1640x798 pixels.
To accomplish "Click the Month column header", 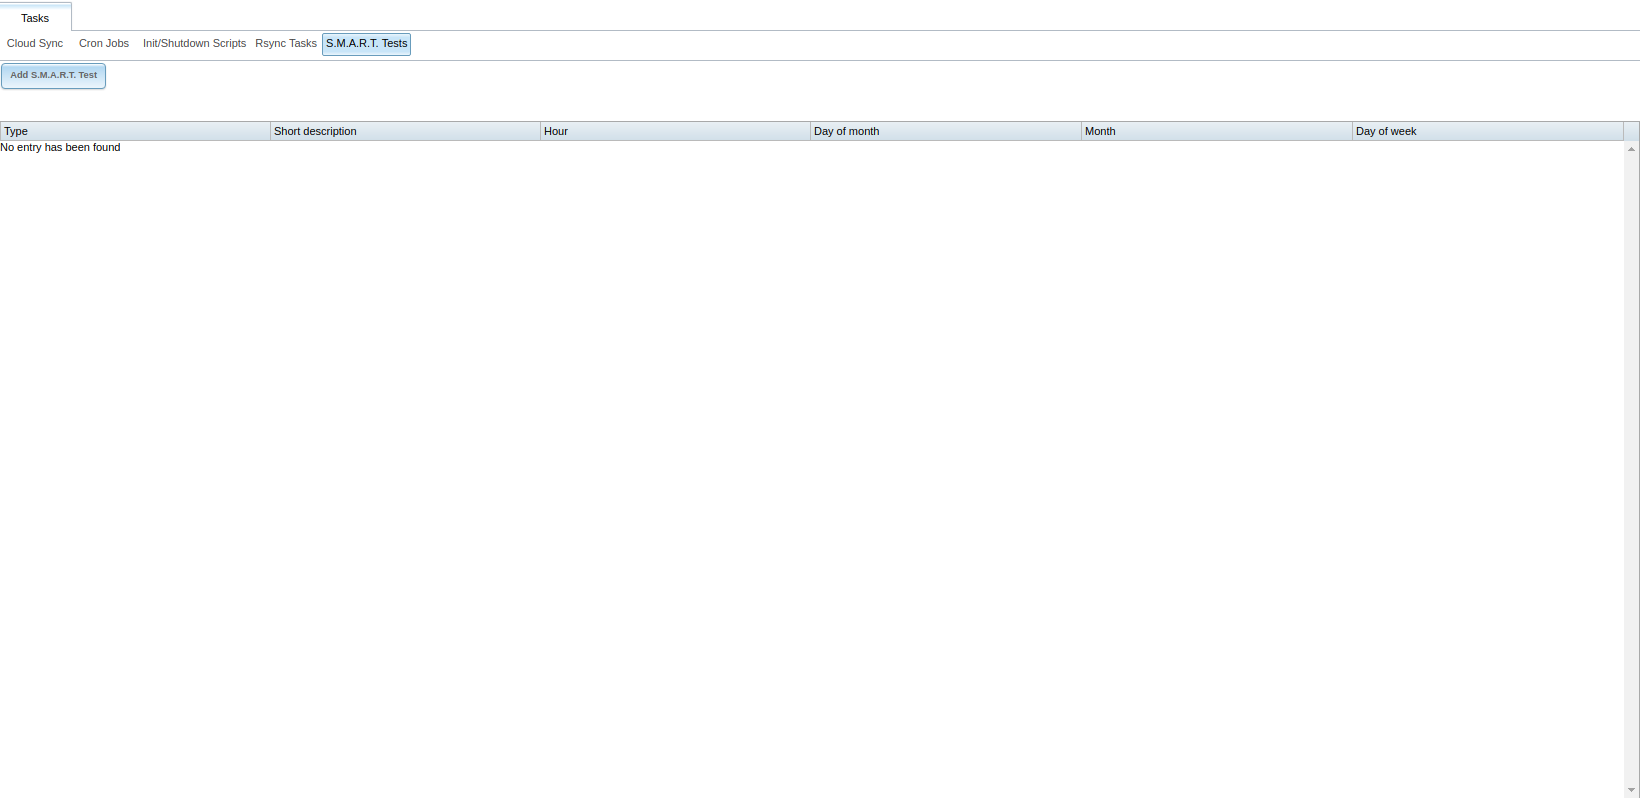I will click(x=1217, y=131).
